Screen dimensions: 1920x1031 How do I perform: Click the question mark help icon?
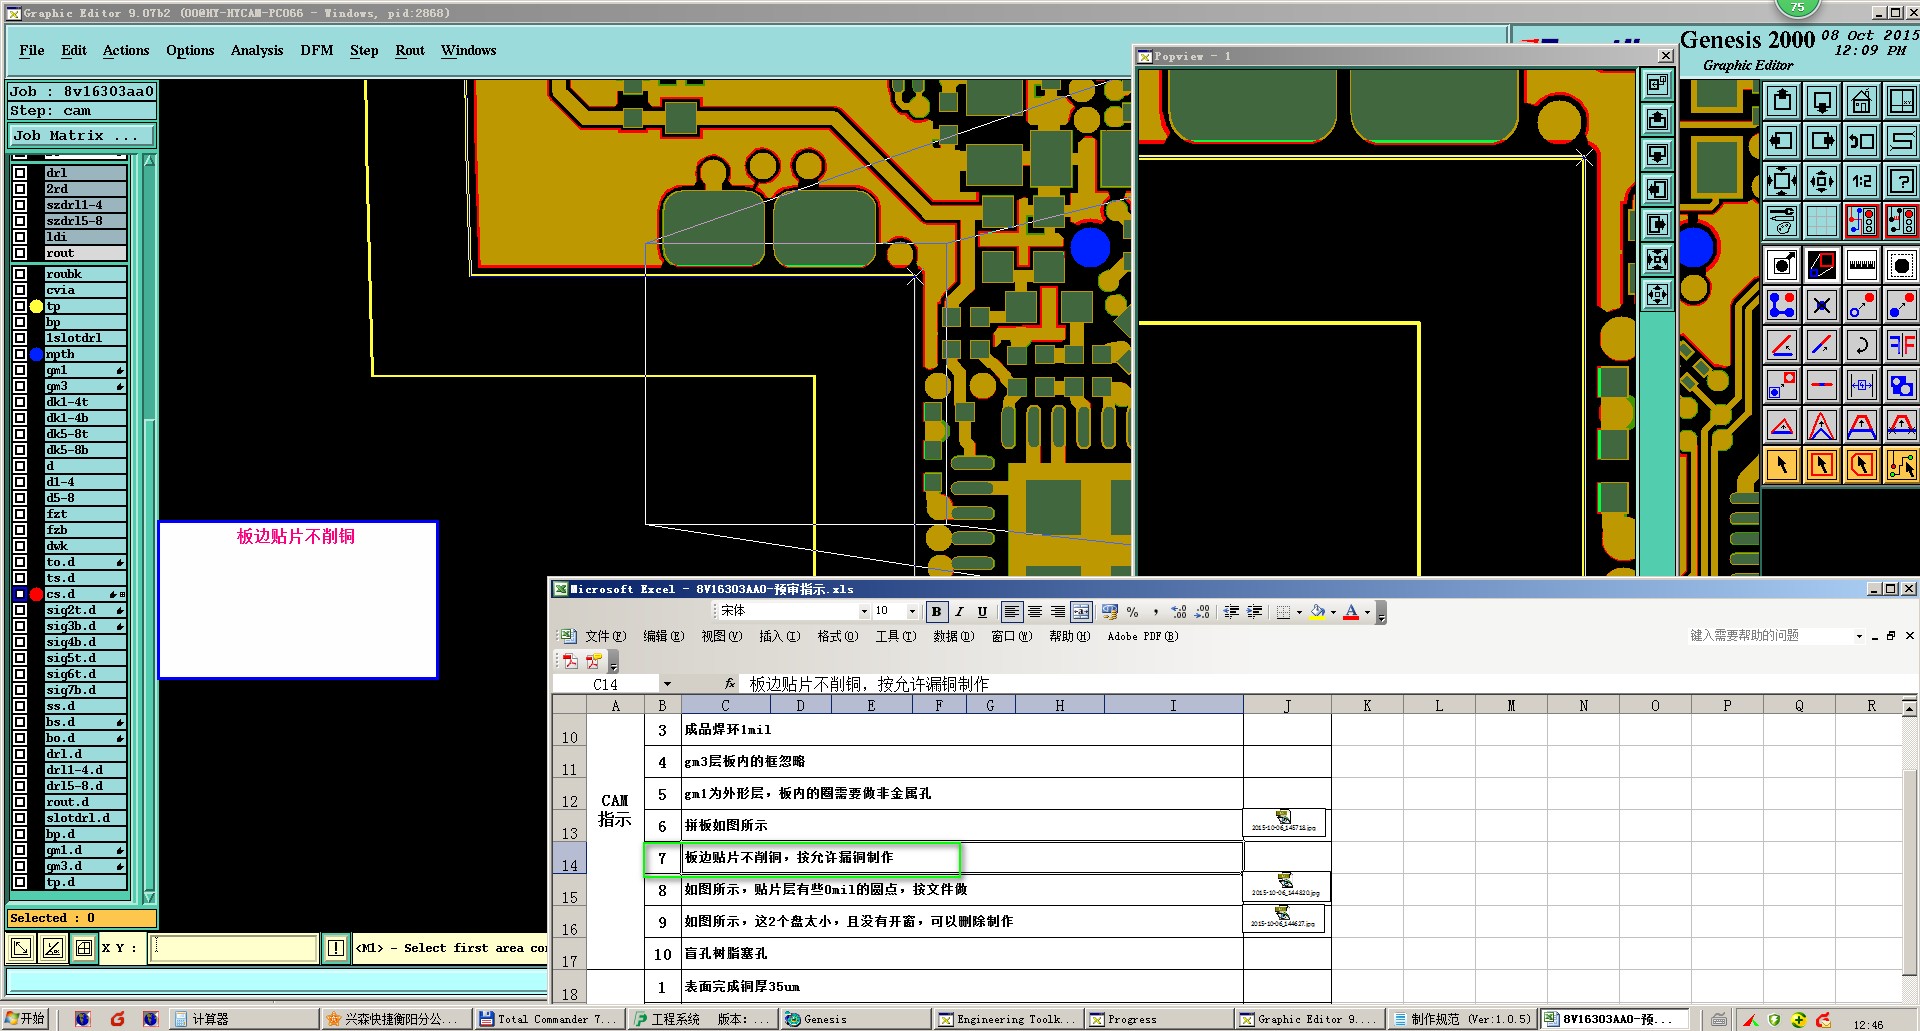pos(1900,181)
